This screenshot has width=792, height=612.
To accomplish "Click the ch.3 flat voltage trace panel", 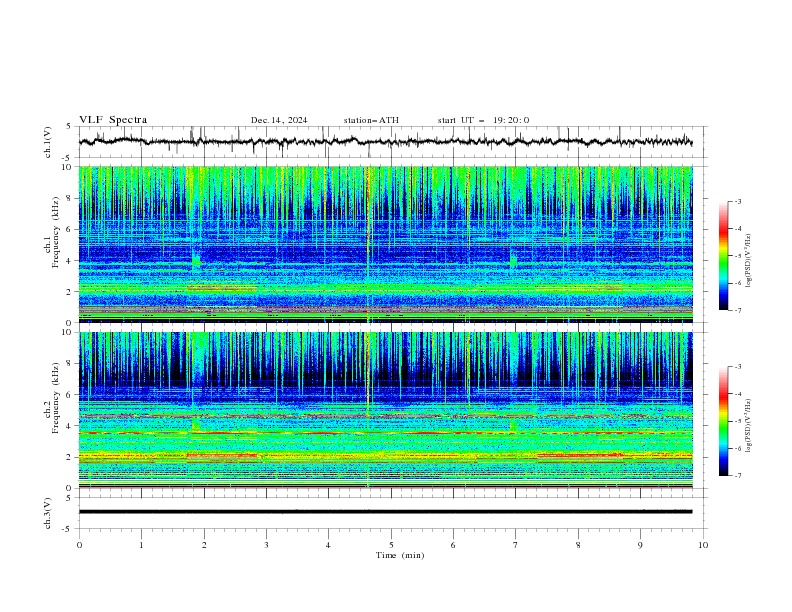I will click(392, 513).
